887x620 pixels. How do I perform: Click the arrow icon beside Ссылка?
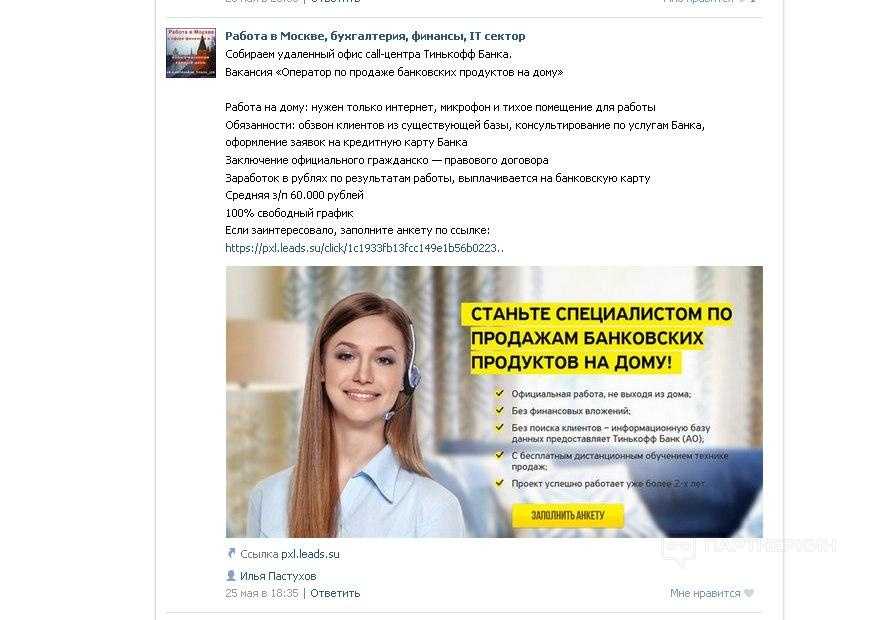231,554
